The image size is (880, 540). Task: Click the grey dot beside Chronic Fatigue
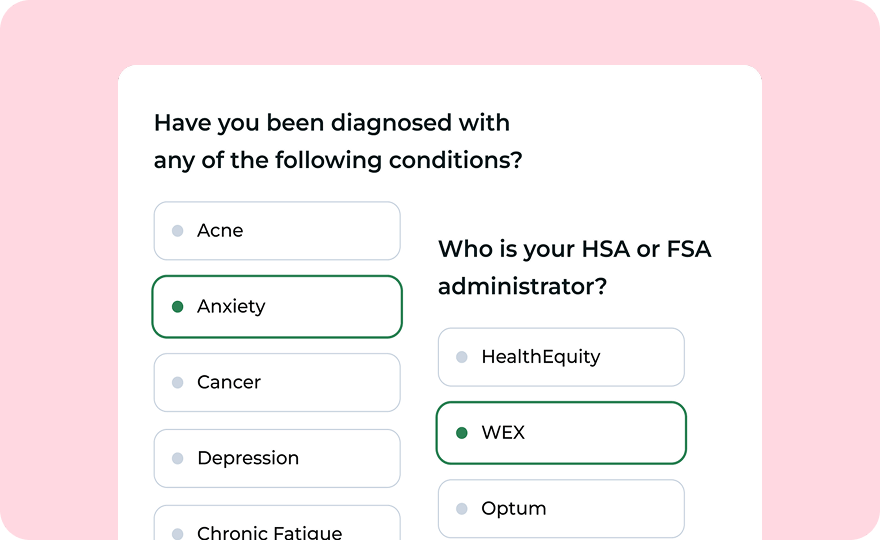pos(178,534)
